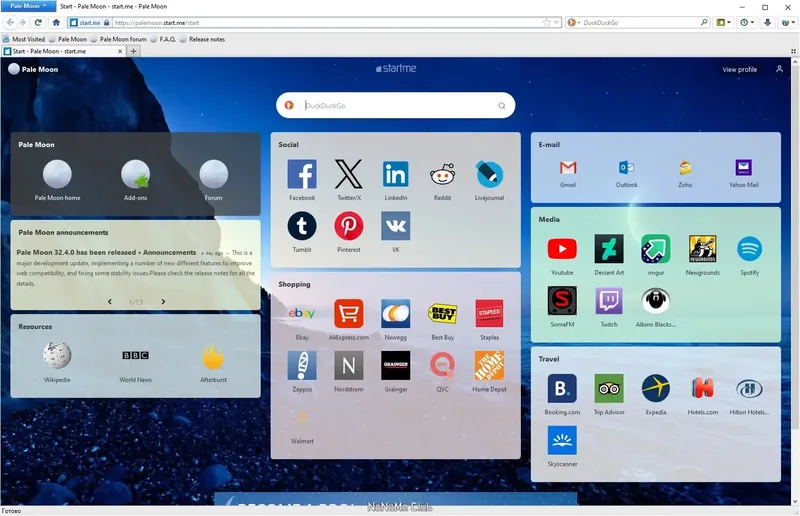Open Wikipedia in Resources panel
The width and height of the screenshot is (800, 516).
pyautogui.click(x=57, y=355)
